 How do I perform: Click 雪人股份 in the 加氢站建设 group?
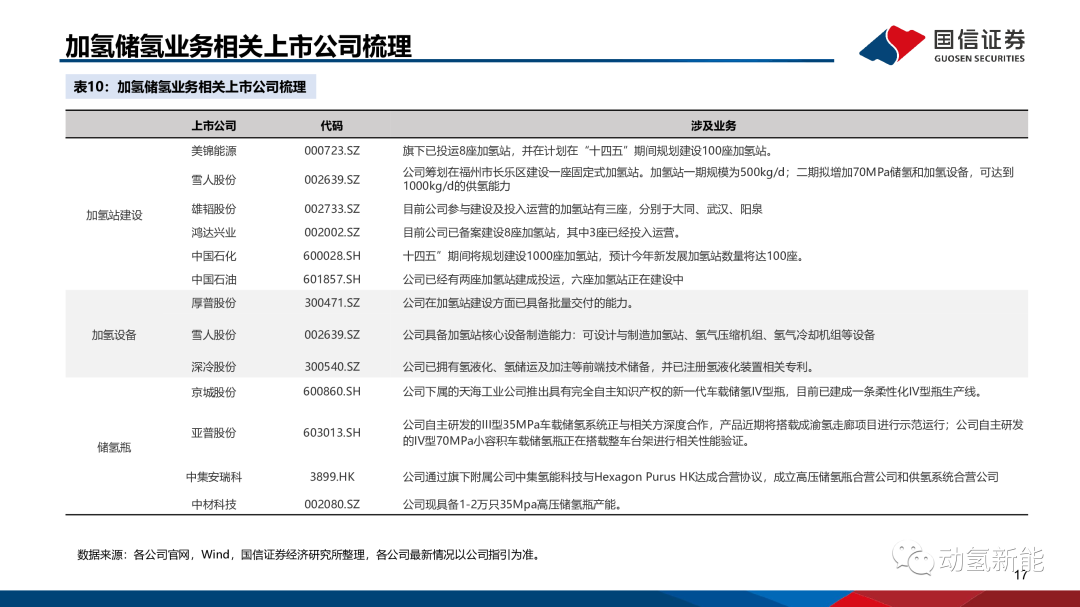[x=214, y=180]
